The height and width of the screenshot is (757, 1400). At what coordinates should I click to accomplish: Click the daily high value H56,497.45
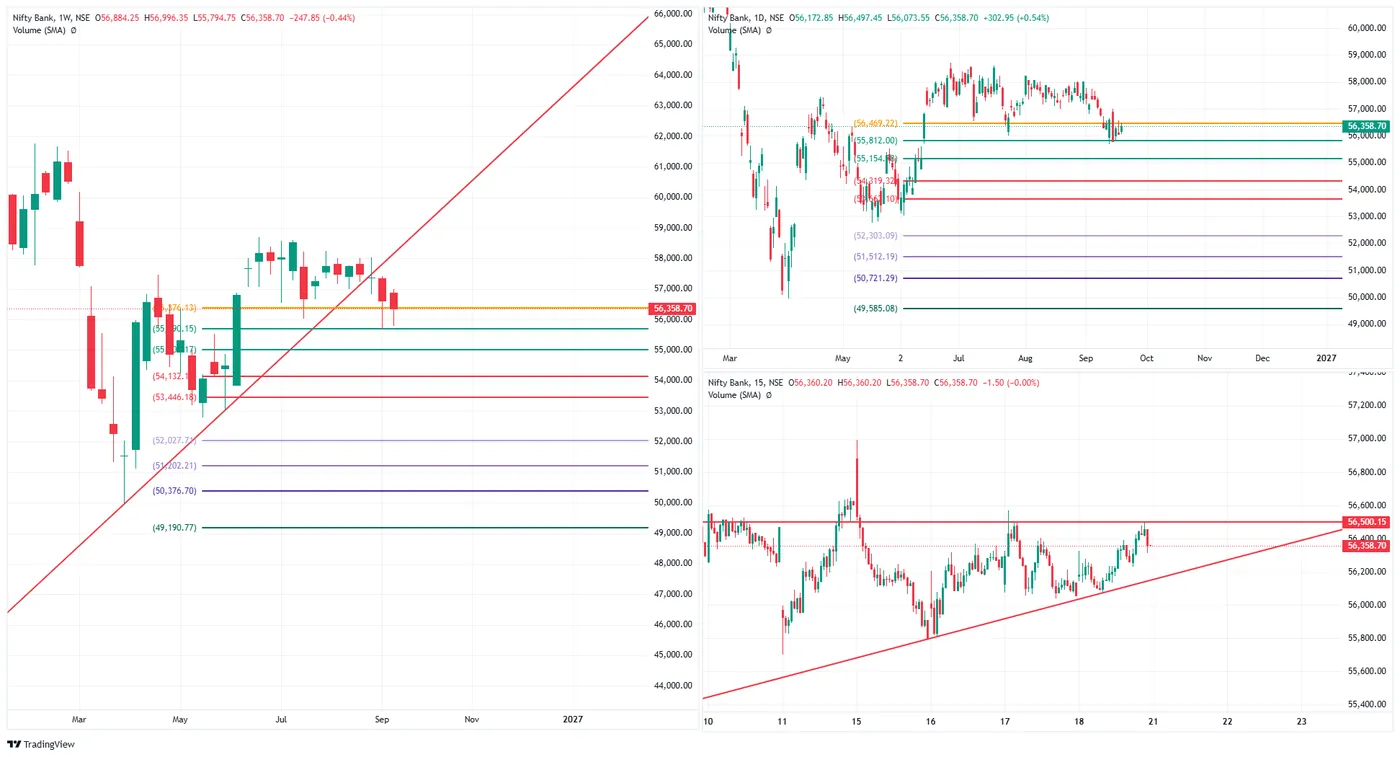(x=862, y=18)
